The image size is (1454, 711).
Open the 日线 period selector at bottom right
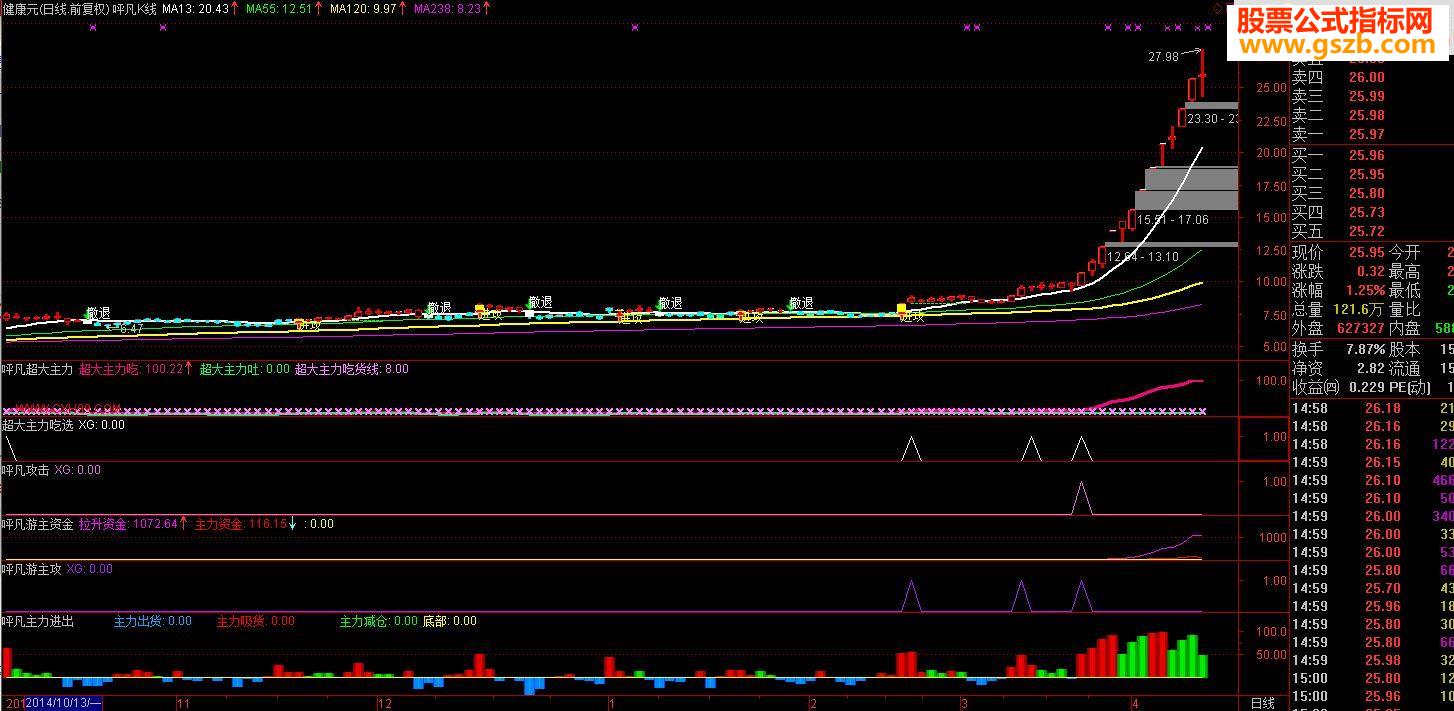[x=1263, y=703]
